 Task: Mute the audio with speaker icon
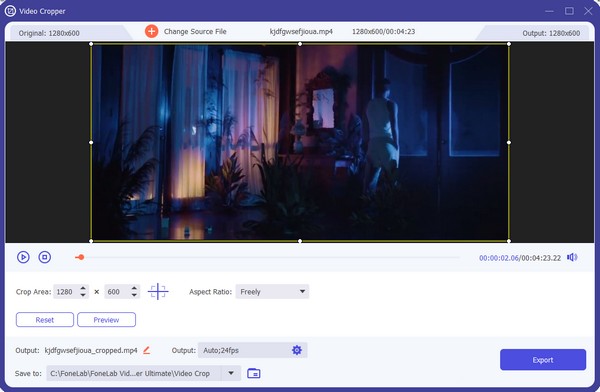pos(572,257)
